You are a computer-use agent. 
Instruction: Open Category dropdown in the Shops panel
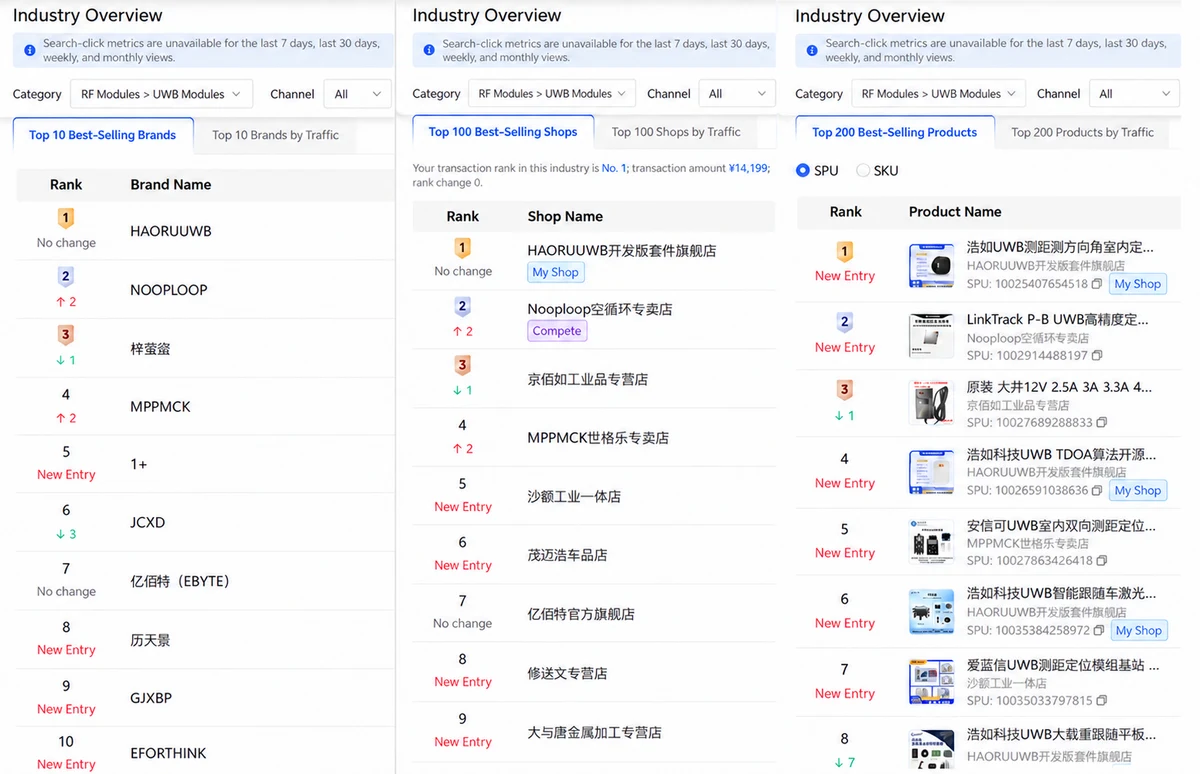(x=551, y=94)
